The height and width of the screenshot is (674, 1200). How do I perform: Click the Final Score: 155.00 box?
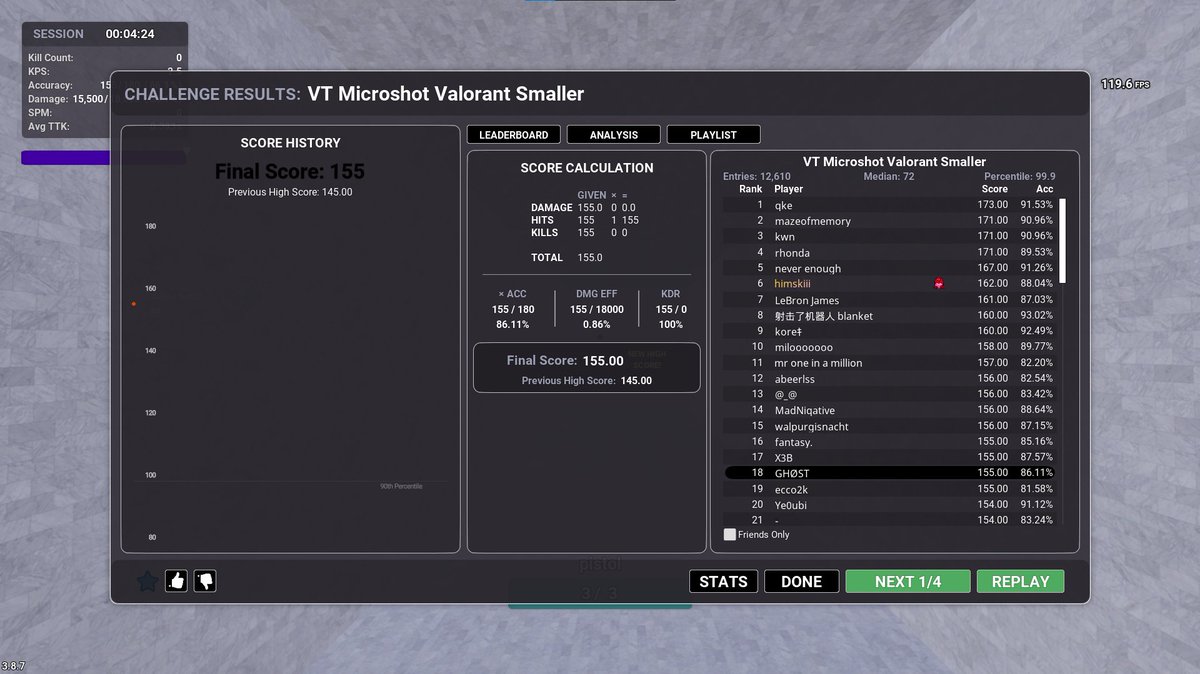pyautogui.click(x=586, y=368)
